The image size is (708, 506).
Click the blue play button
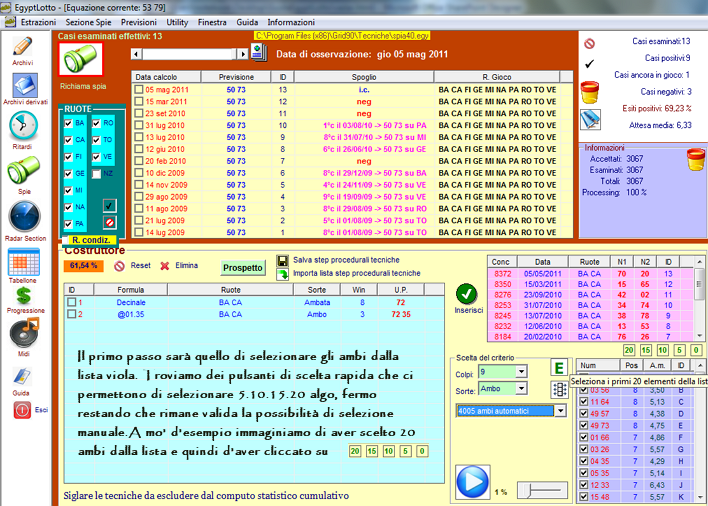click(472, 482)
